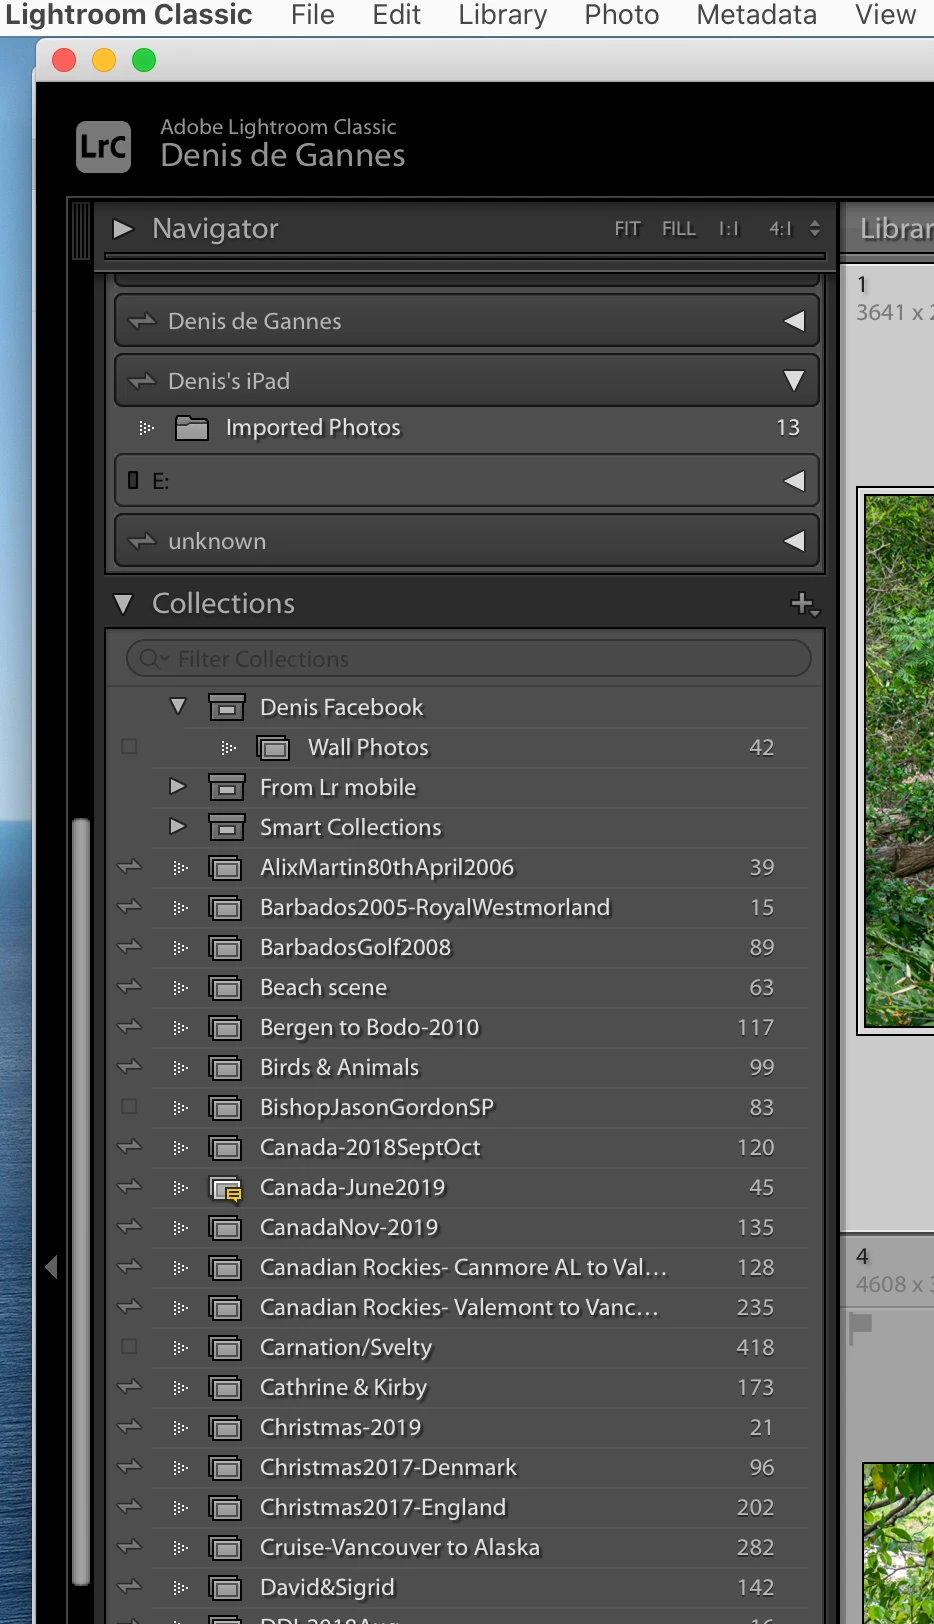Open the Lightroom Classic app menu
934x1624 pixels.
point(129,15)
